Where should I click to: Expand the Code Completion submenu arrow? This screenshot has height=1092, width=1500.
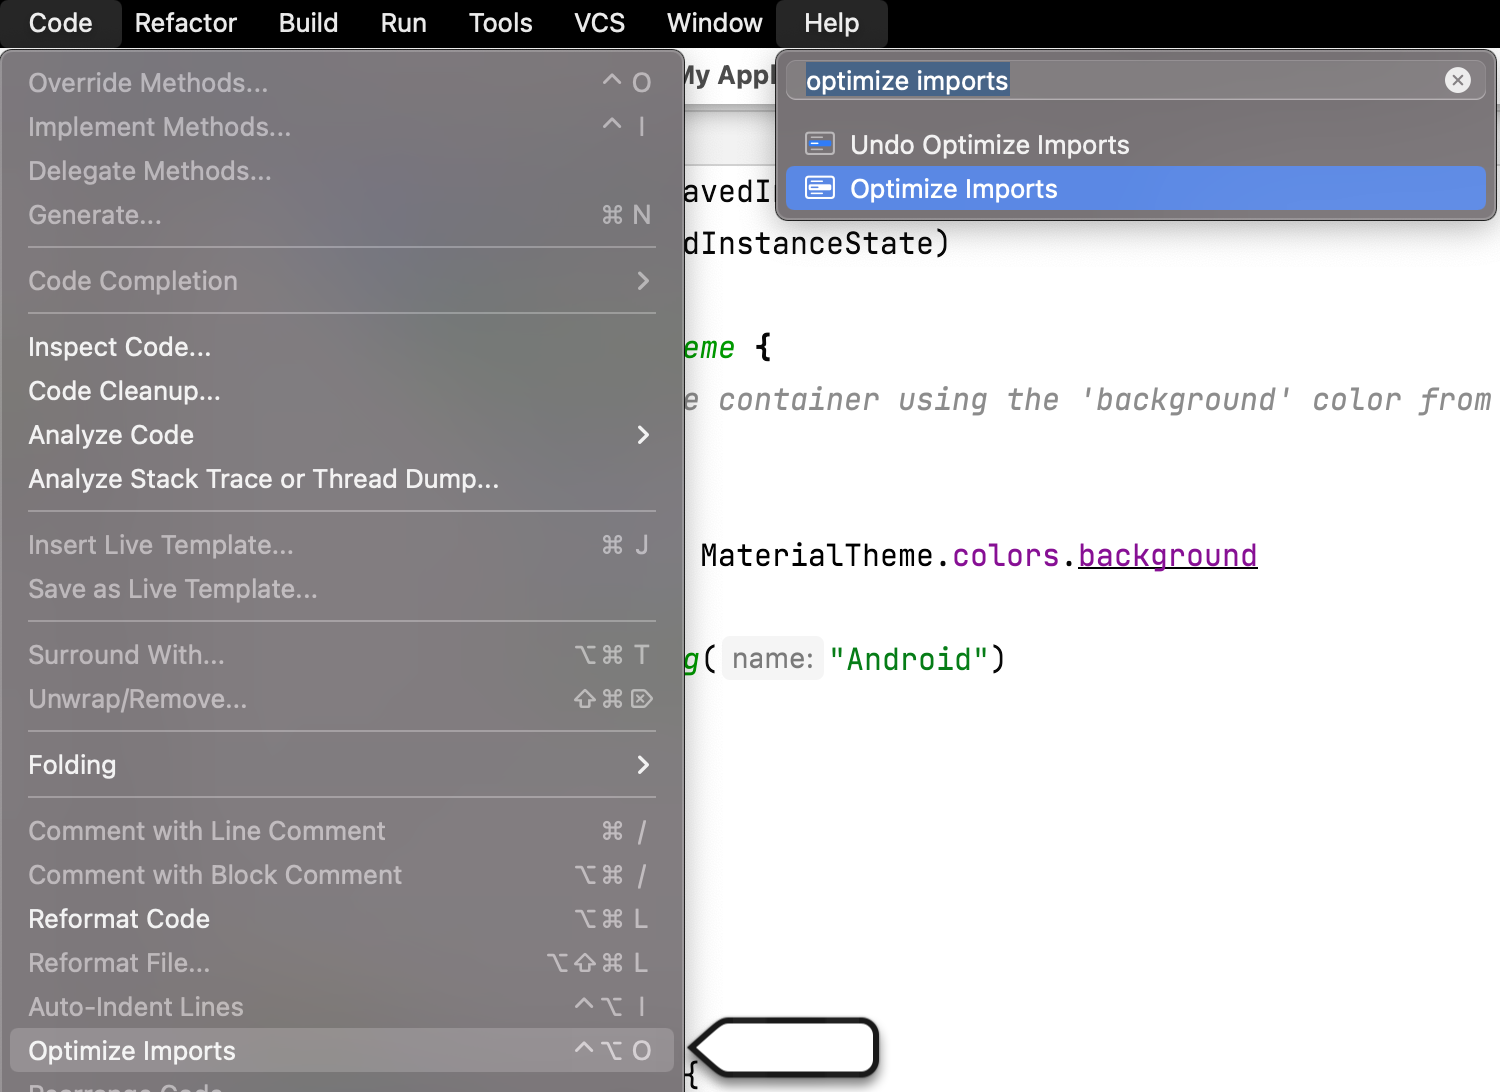[x=643, y=281]
